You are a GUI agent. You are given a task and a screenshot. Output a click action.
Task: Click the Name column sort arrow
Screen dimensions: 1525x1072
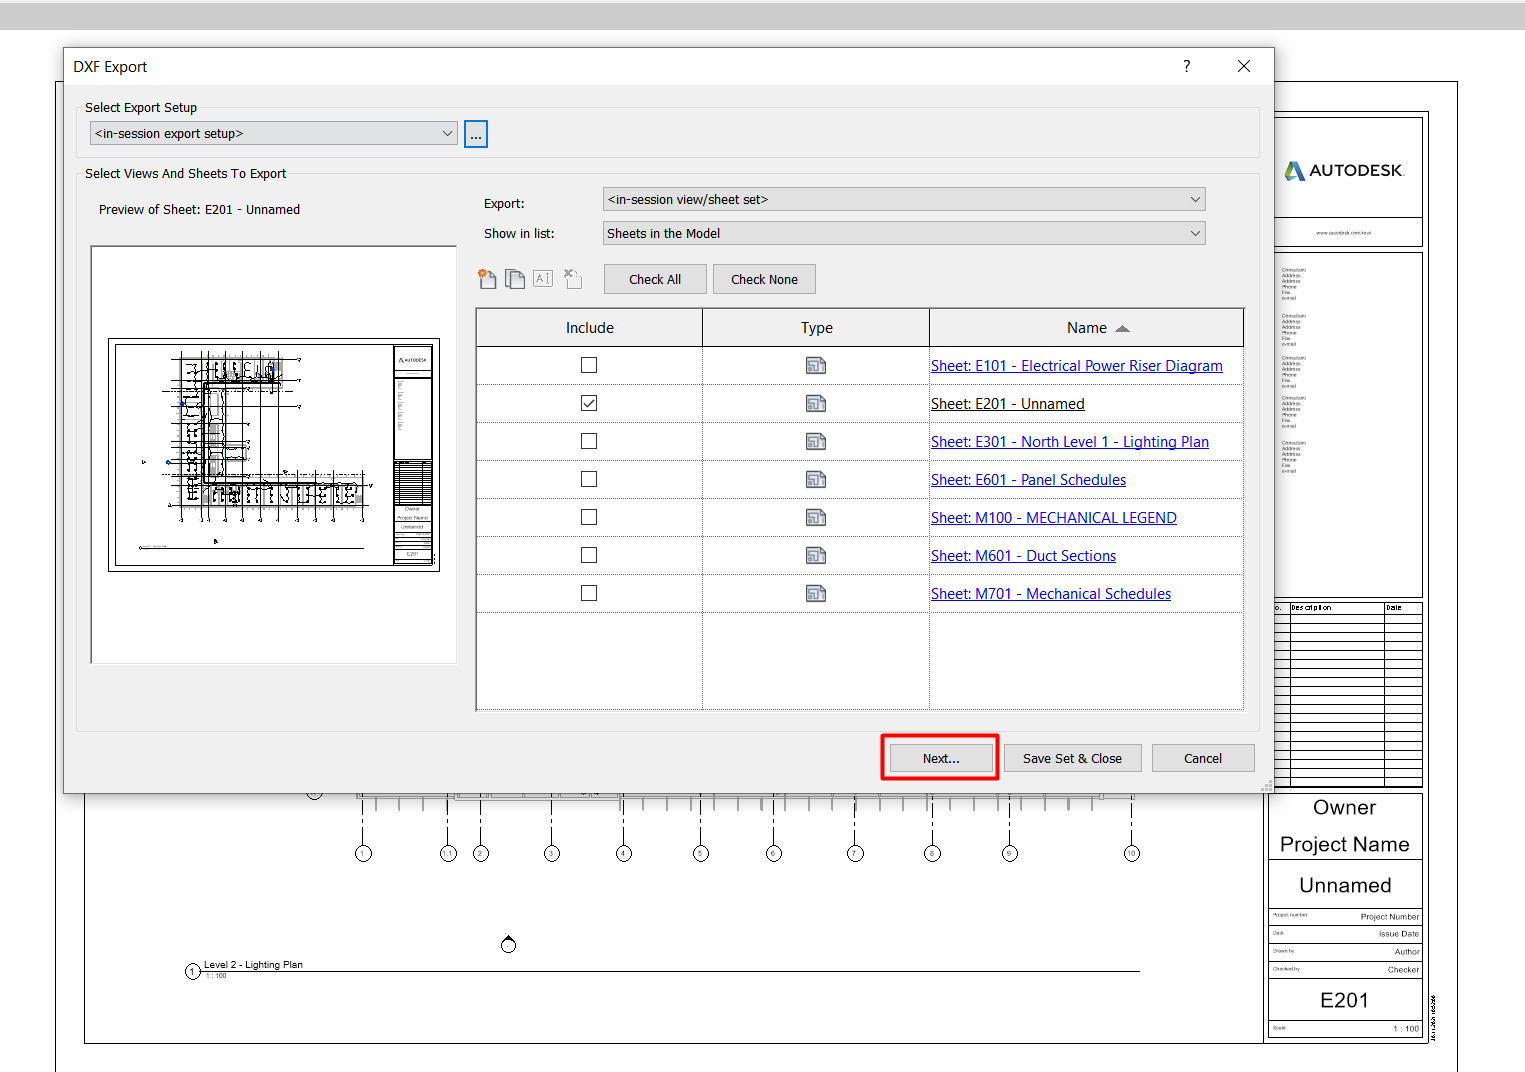click(x=1122, y=329)
